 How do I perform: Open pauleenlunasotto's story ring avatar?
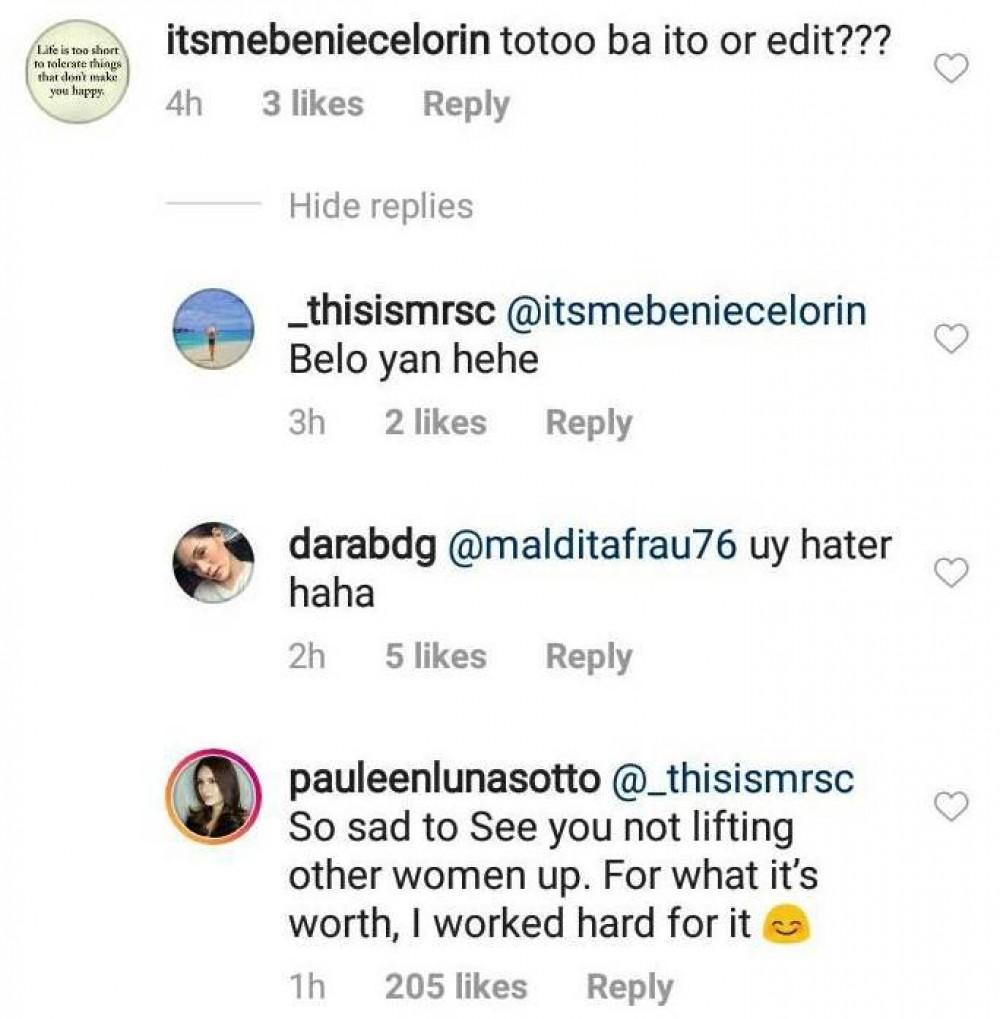pyautogui.click(x=213, y=797)
